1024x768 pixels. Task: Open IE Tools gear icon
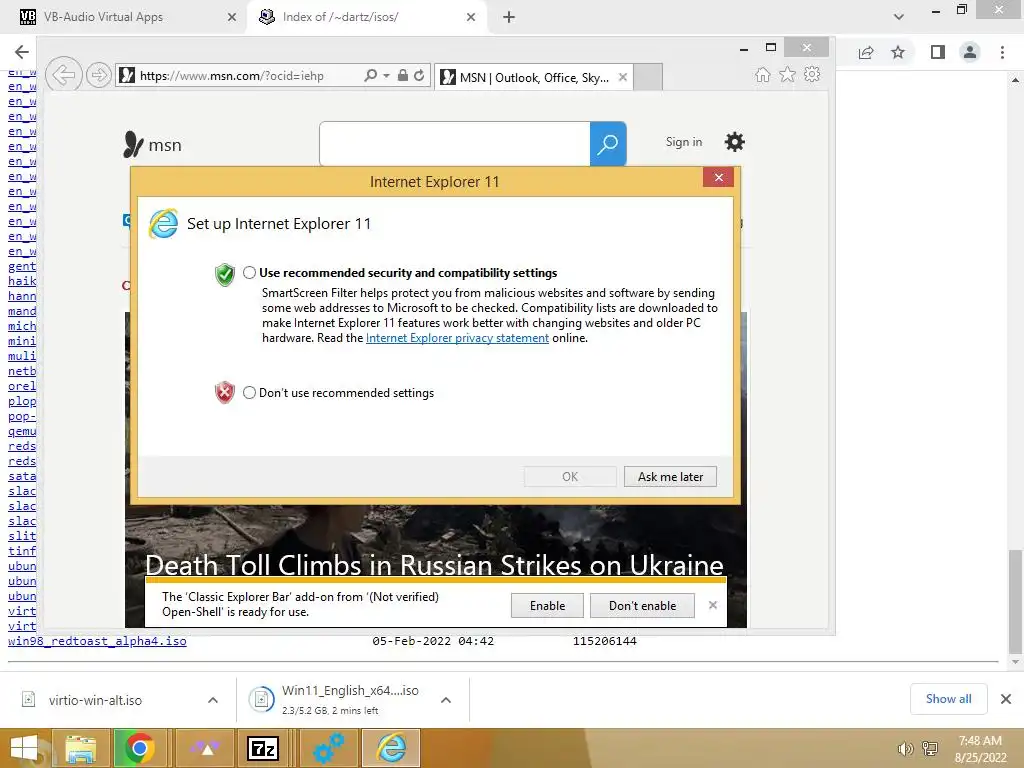click(812, 74)
